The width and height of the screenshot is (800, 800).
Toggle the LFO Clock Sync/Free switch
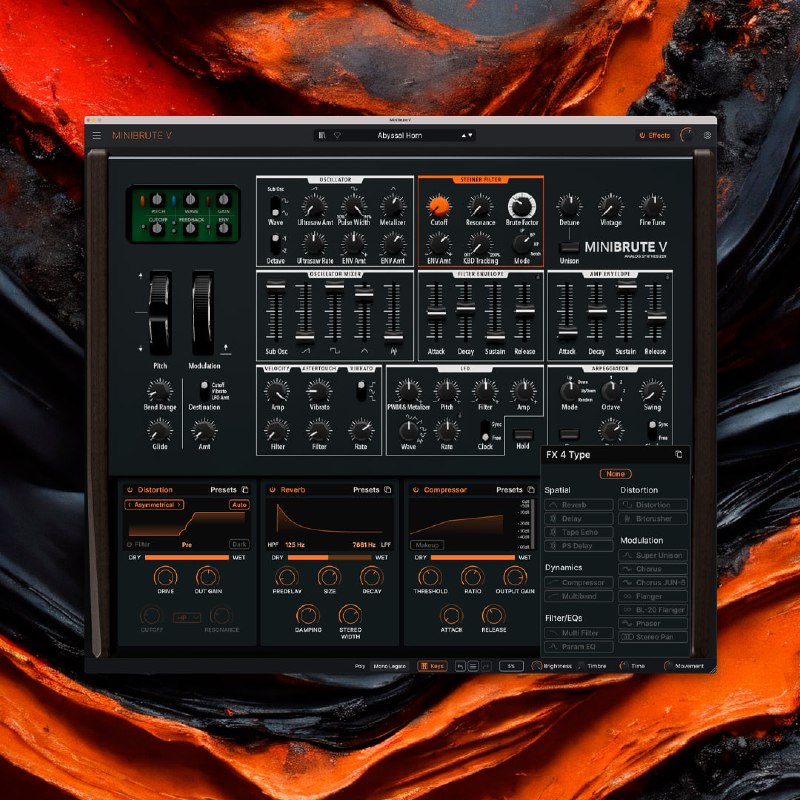485,430
